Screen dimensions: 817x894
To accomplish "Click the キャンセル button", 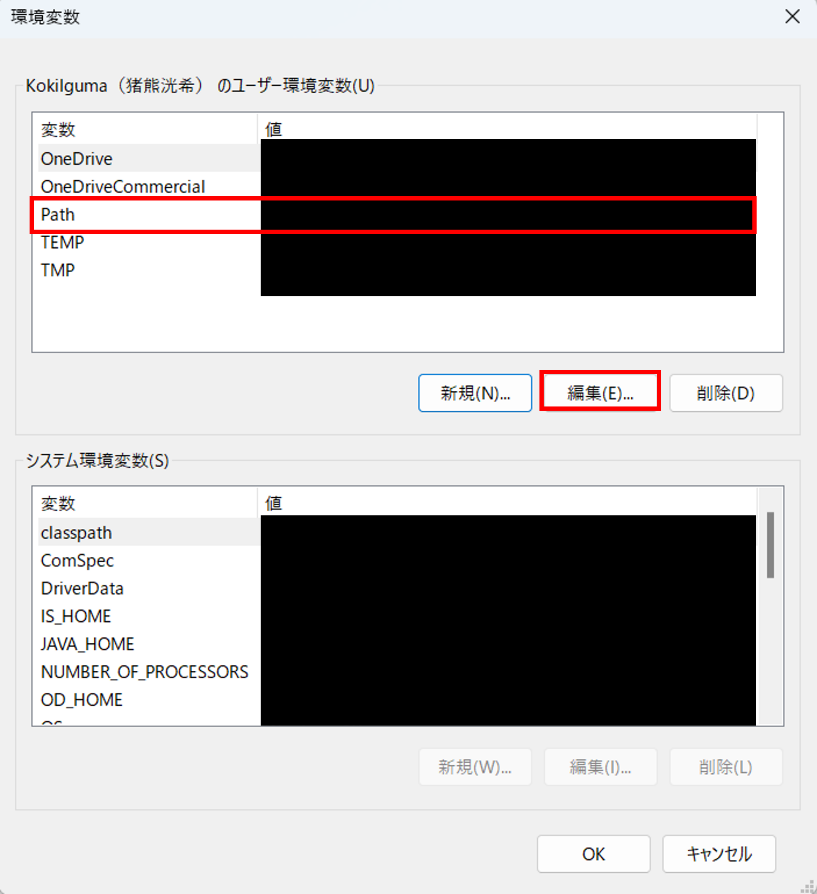I will click(x=719, y=854).
